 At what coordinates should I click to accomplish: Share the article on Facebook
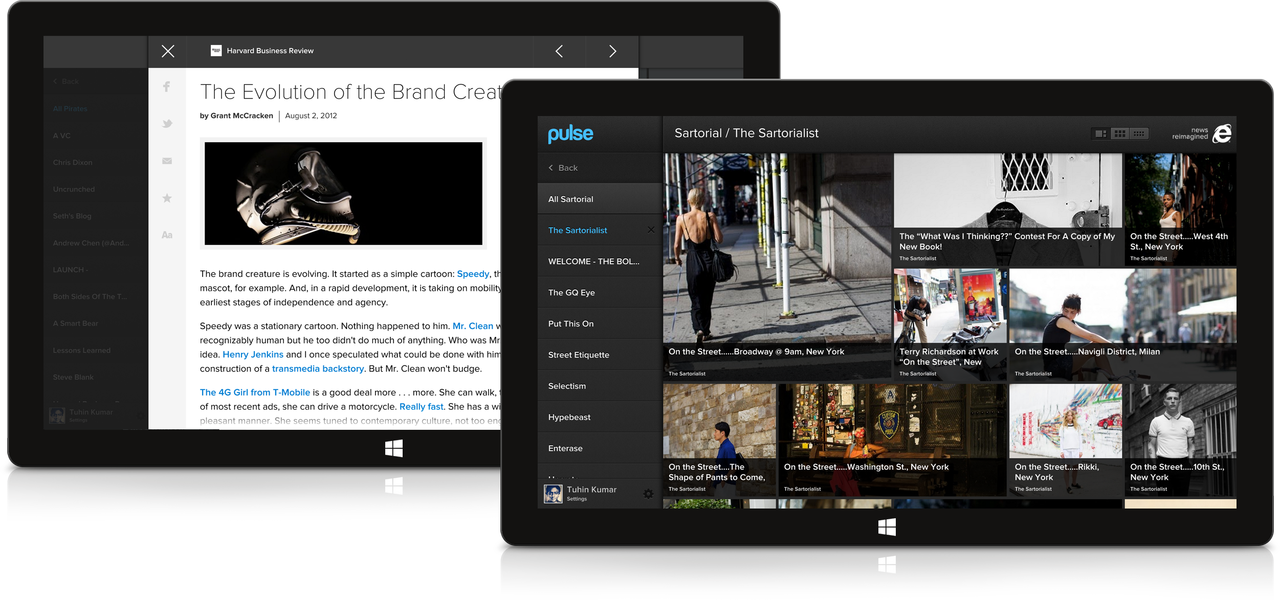point(167,87)
